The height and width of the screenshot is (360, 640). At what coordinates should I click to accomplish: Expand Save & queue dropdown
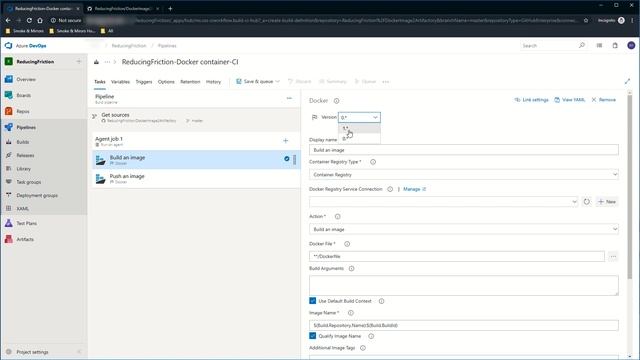coord(278,82)
